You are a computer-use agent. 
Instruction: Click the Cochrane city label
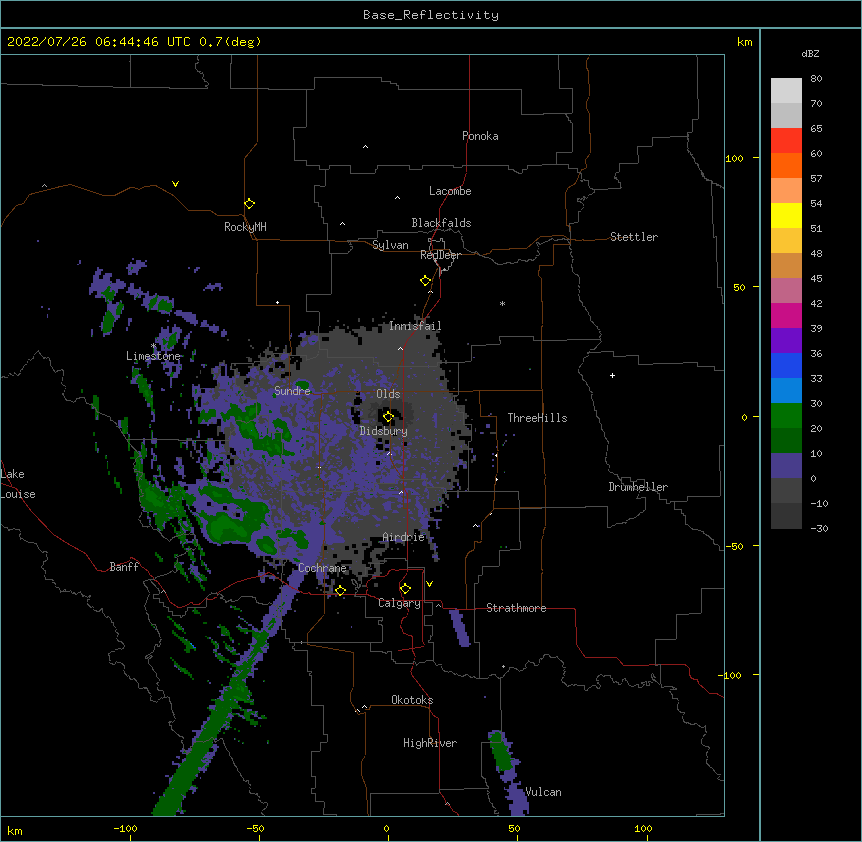click(322, 568)
